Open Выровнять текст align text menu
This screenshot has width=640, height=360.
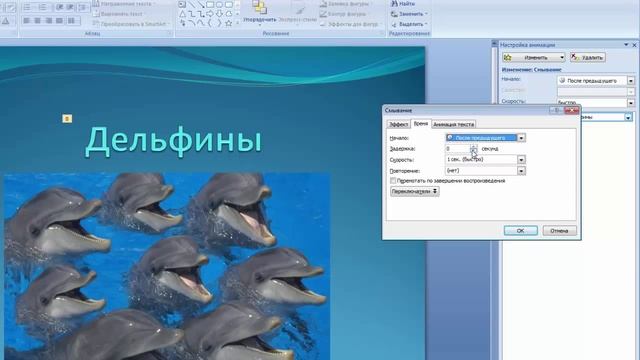pos(118,14)
